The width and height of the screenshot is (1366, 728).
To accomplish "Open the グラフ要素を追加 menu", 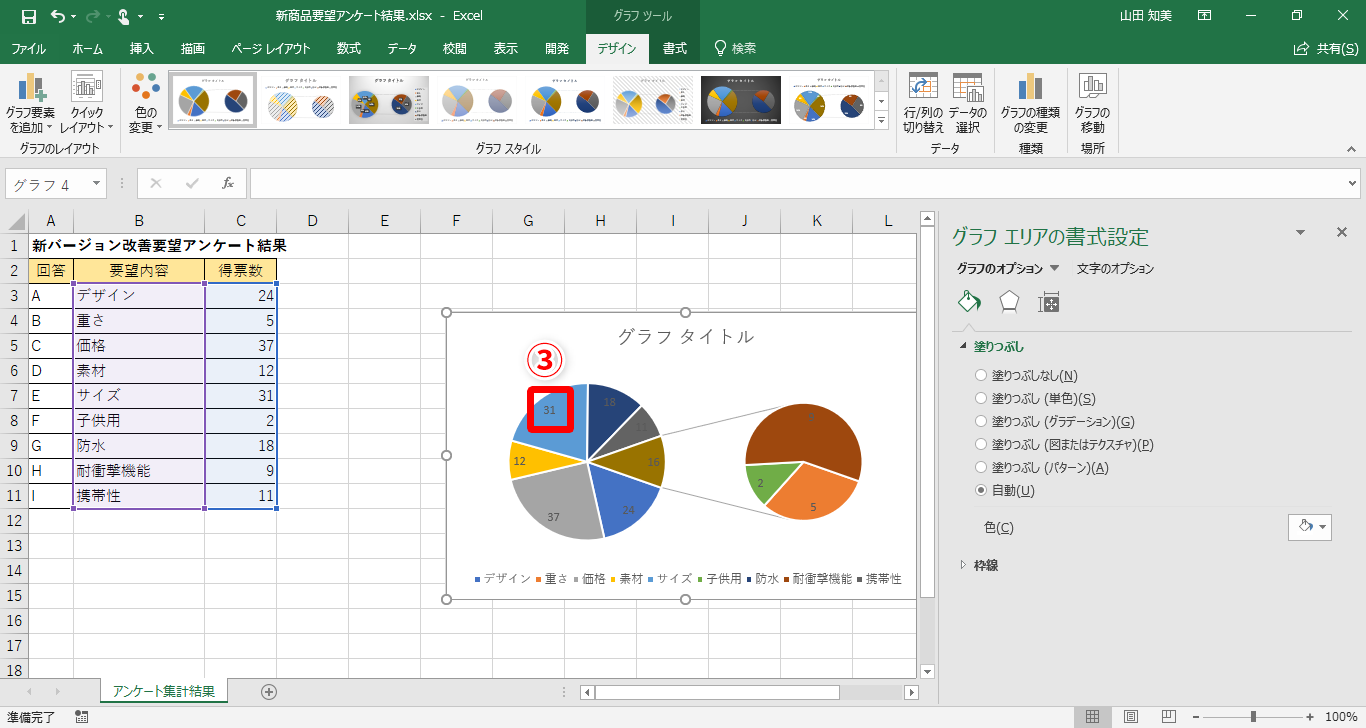I will coord(30,104).
